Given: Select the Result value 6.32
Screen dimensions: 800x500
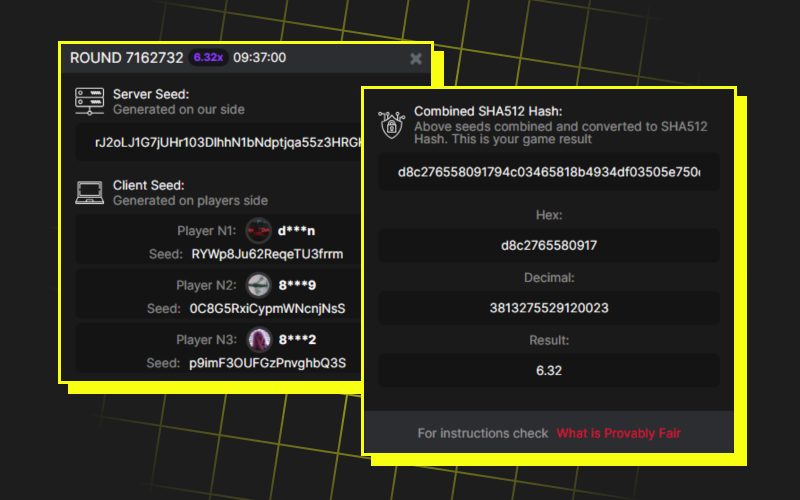Looking at the screenshot, I should click(x=548, y=370).
